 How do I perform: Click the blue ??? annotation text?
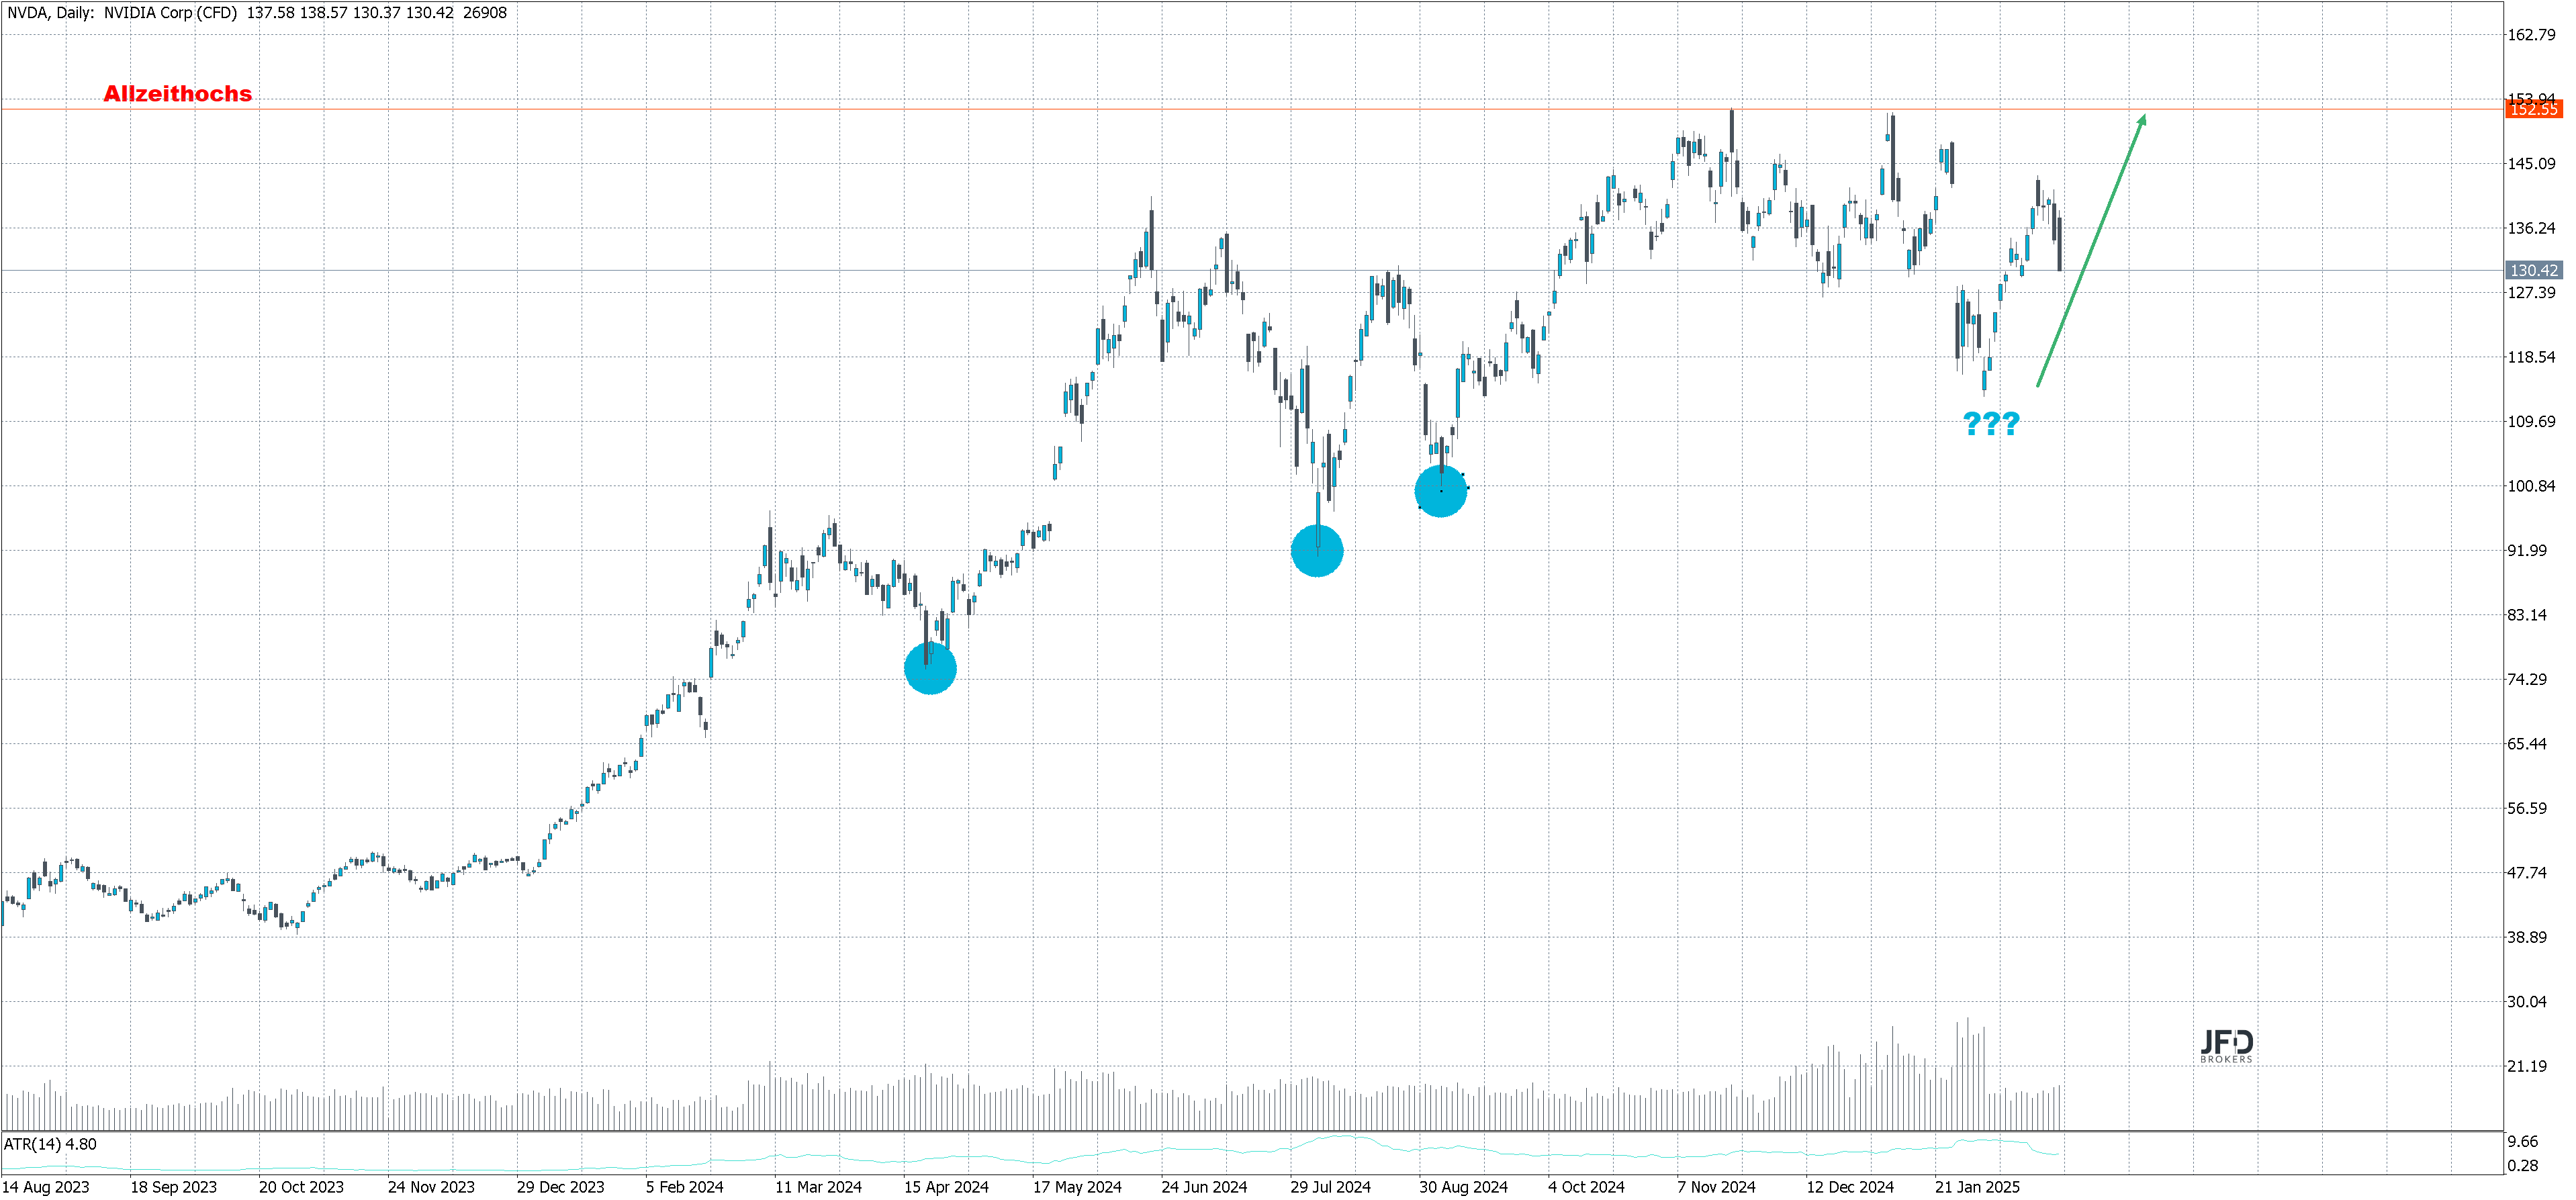click(1991, 424)
